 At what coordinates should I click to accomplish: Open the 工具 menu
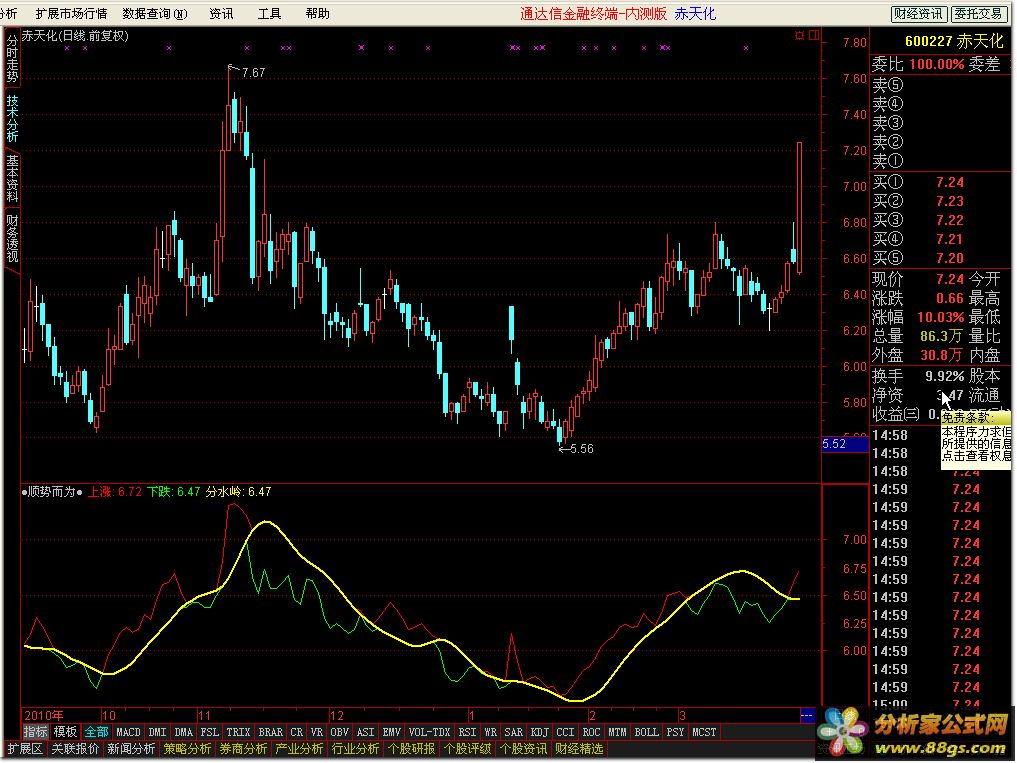click(269, 13)
